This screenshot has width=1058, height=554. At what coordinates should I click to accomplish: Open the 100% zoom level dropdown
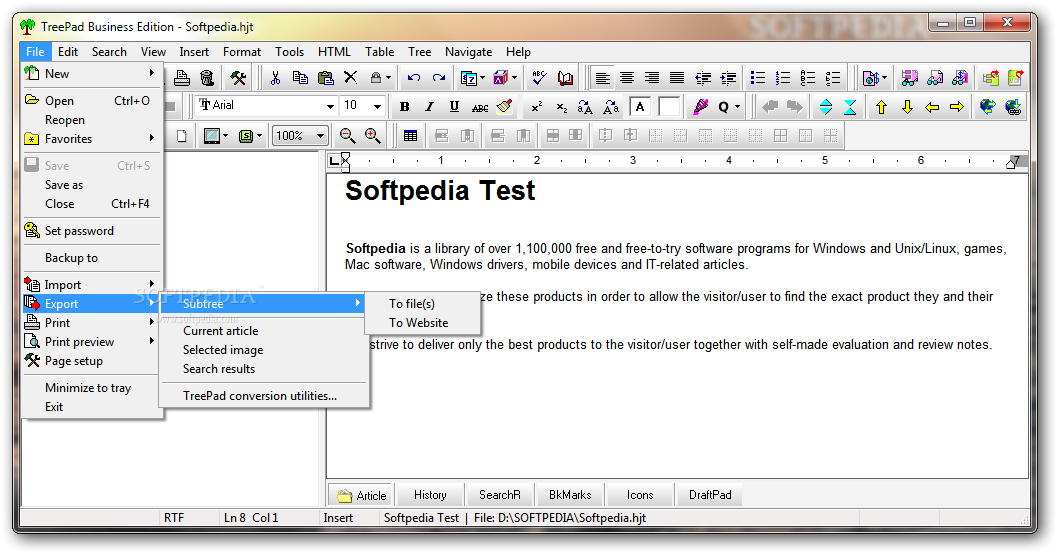321,136
